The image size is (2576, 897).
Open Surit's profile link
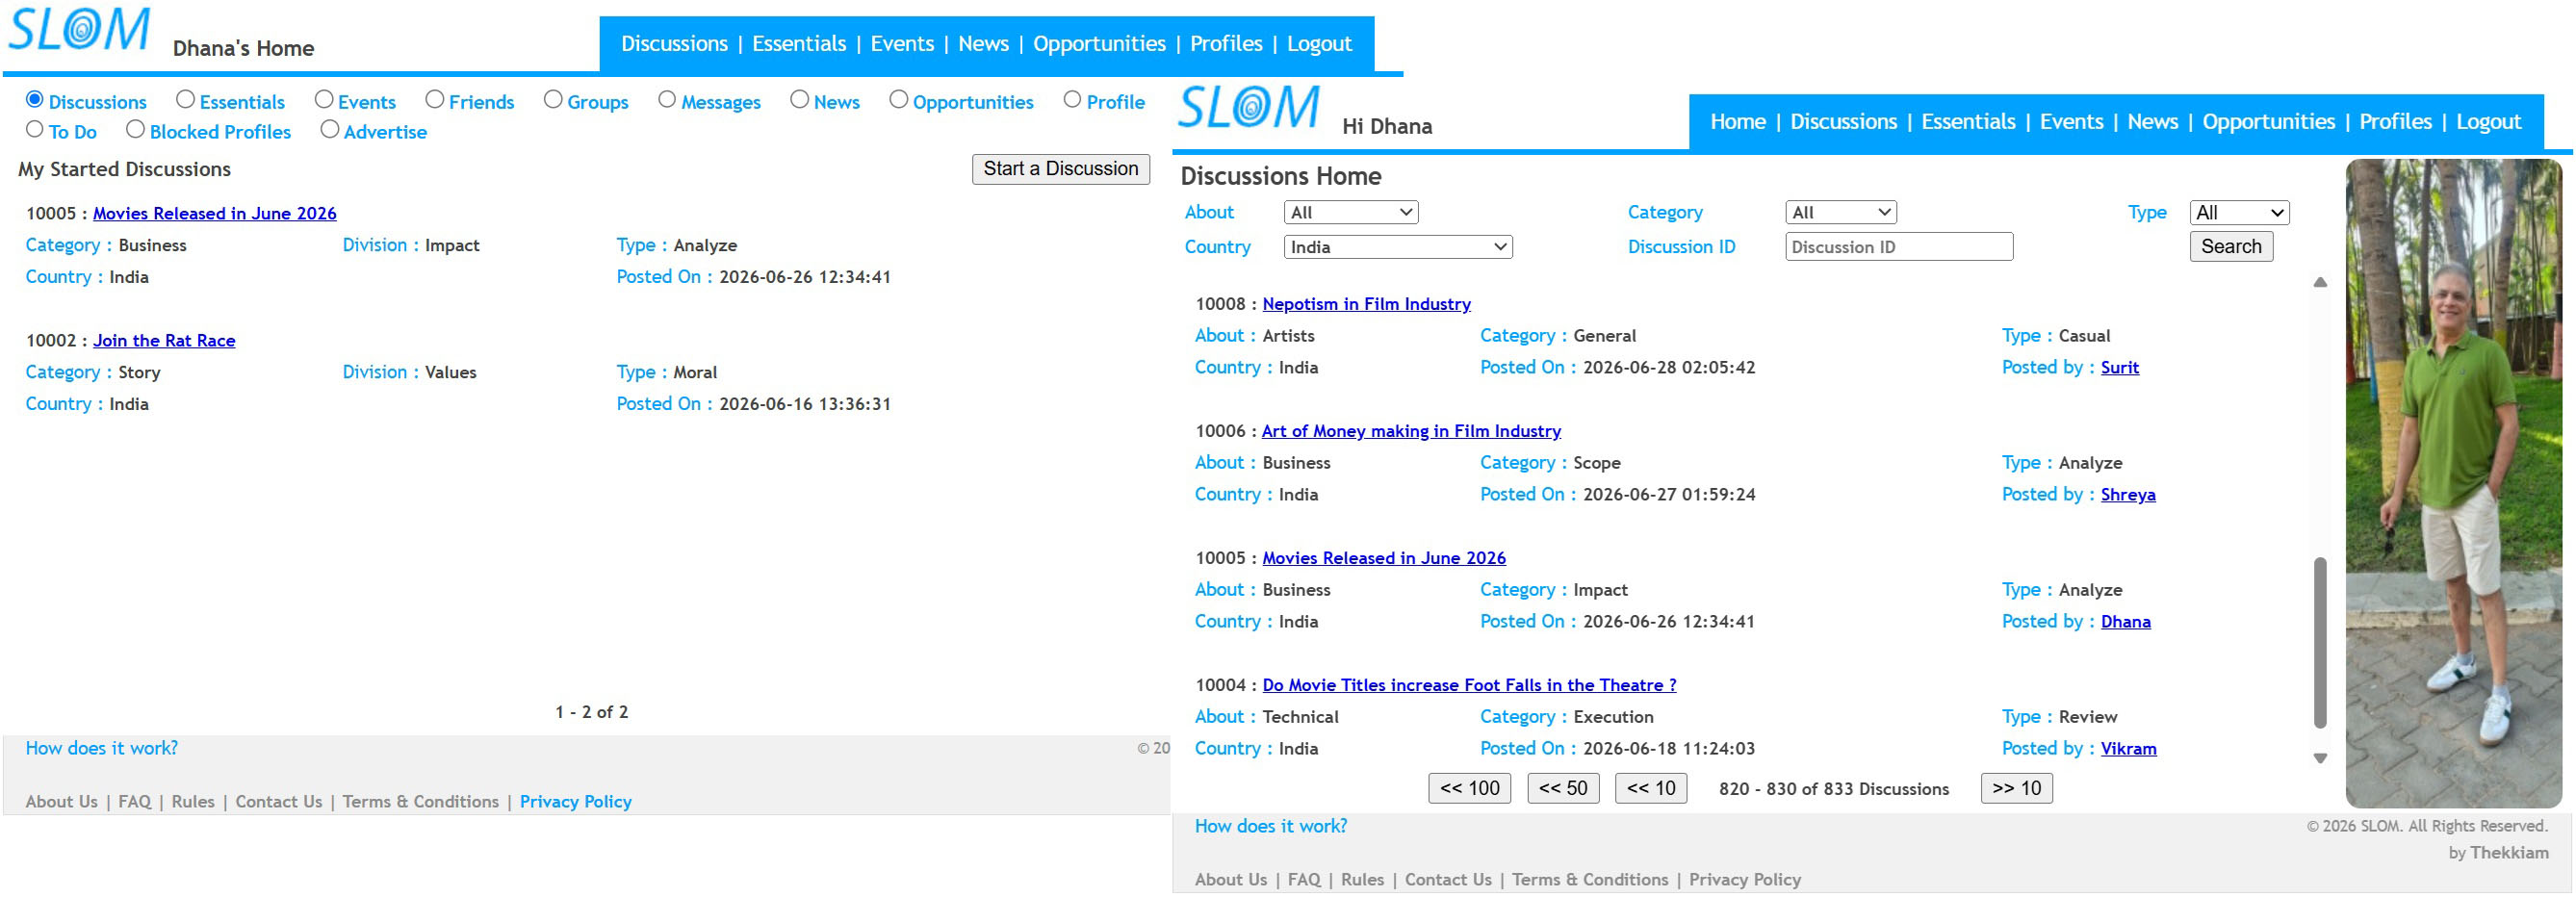click(2120, 368)
